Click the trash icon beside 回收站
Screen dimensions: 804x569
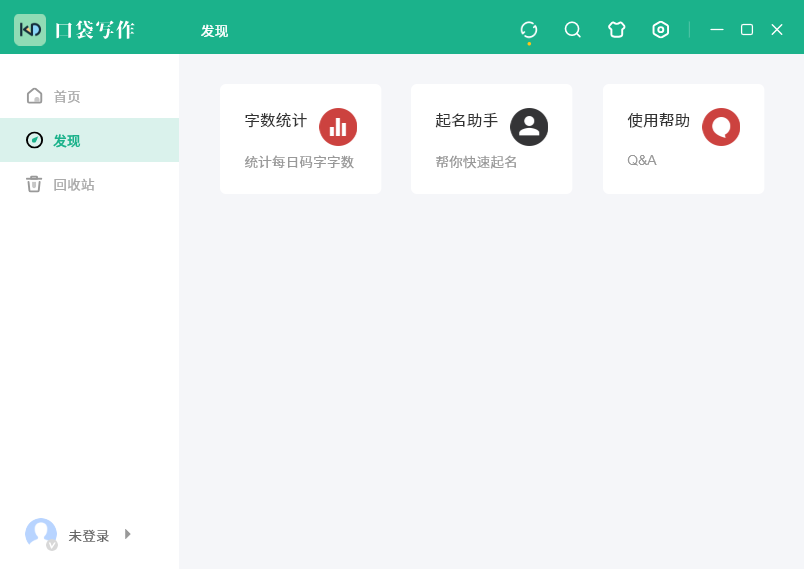click(x=34, y=184)
